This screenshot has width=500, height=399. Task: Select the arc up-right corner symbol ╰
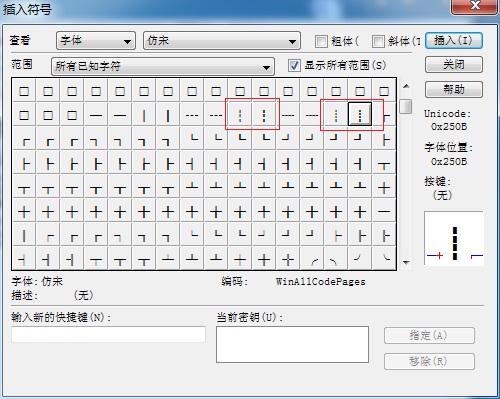point(384,259)
